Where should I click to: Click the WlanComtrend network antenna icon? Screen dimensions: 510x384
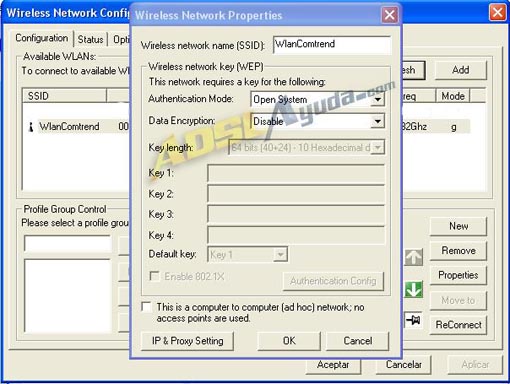coord(31,127)
